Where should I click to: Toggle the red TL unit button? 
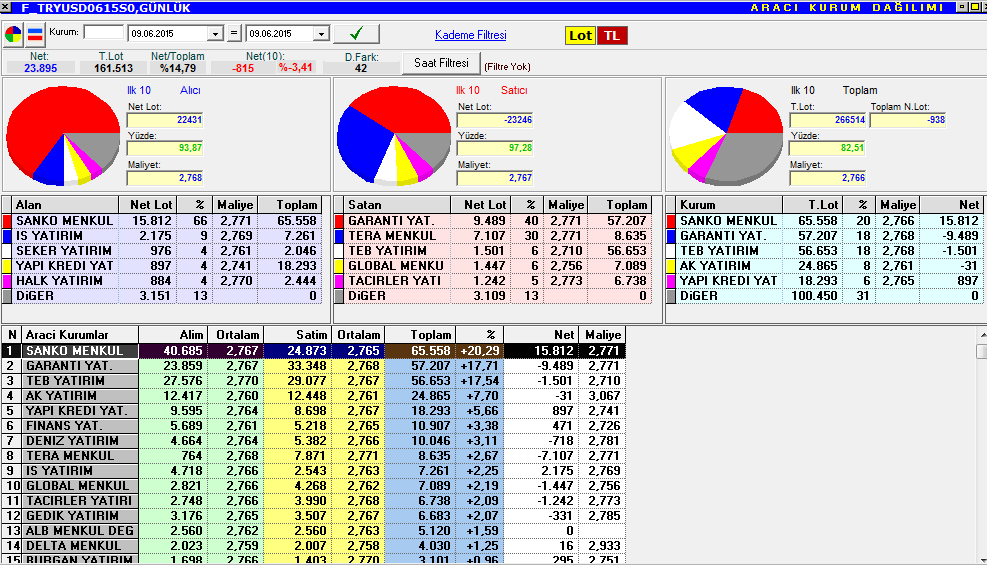612,36
